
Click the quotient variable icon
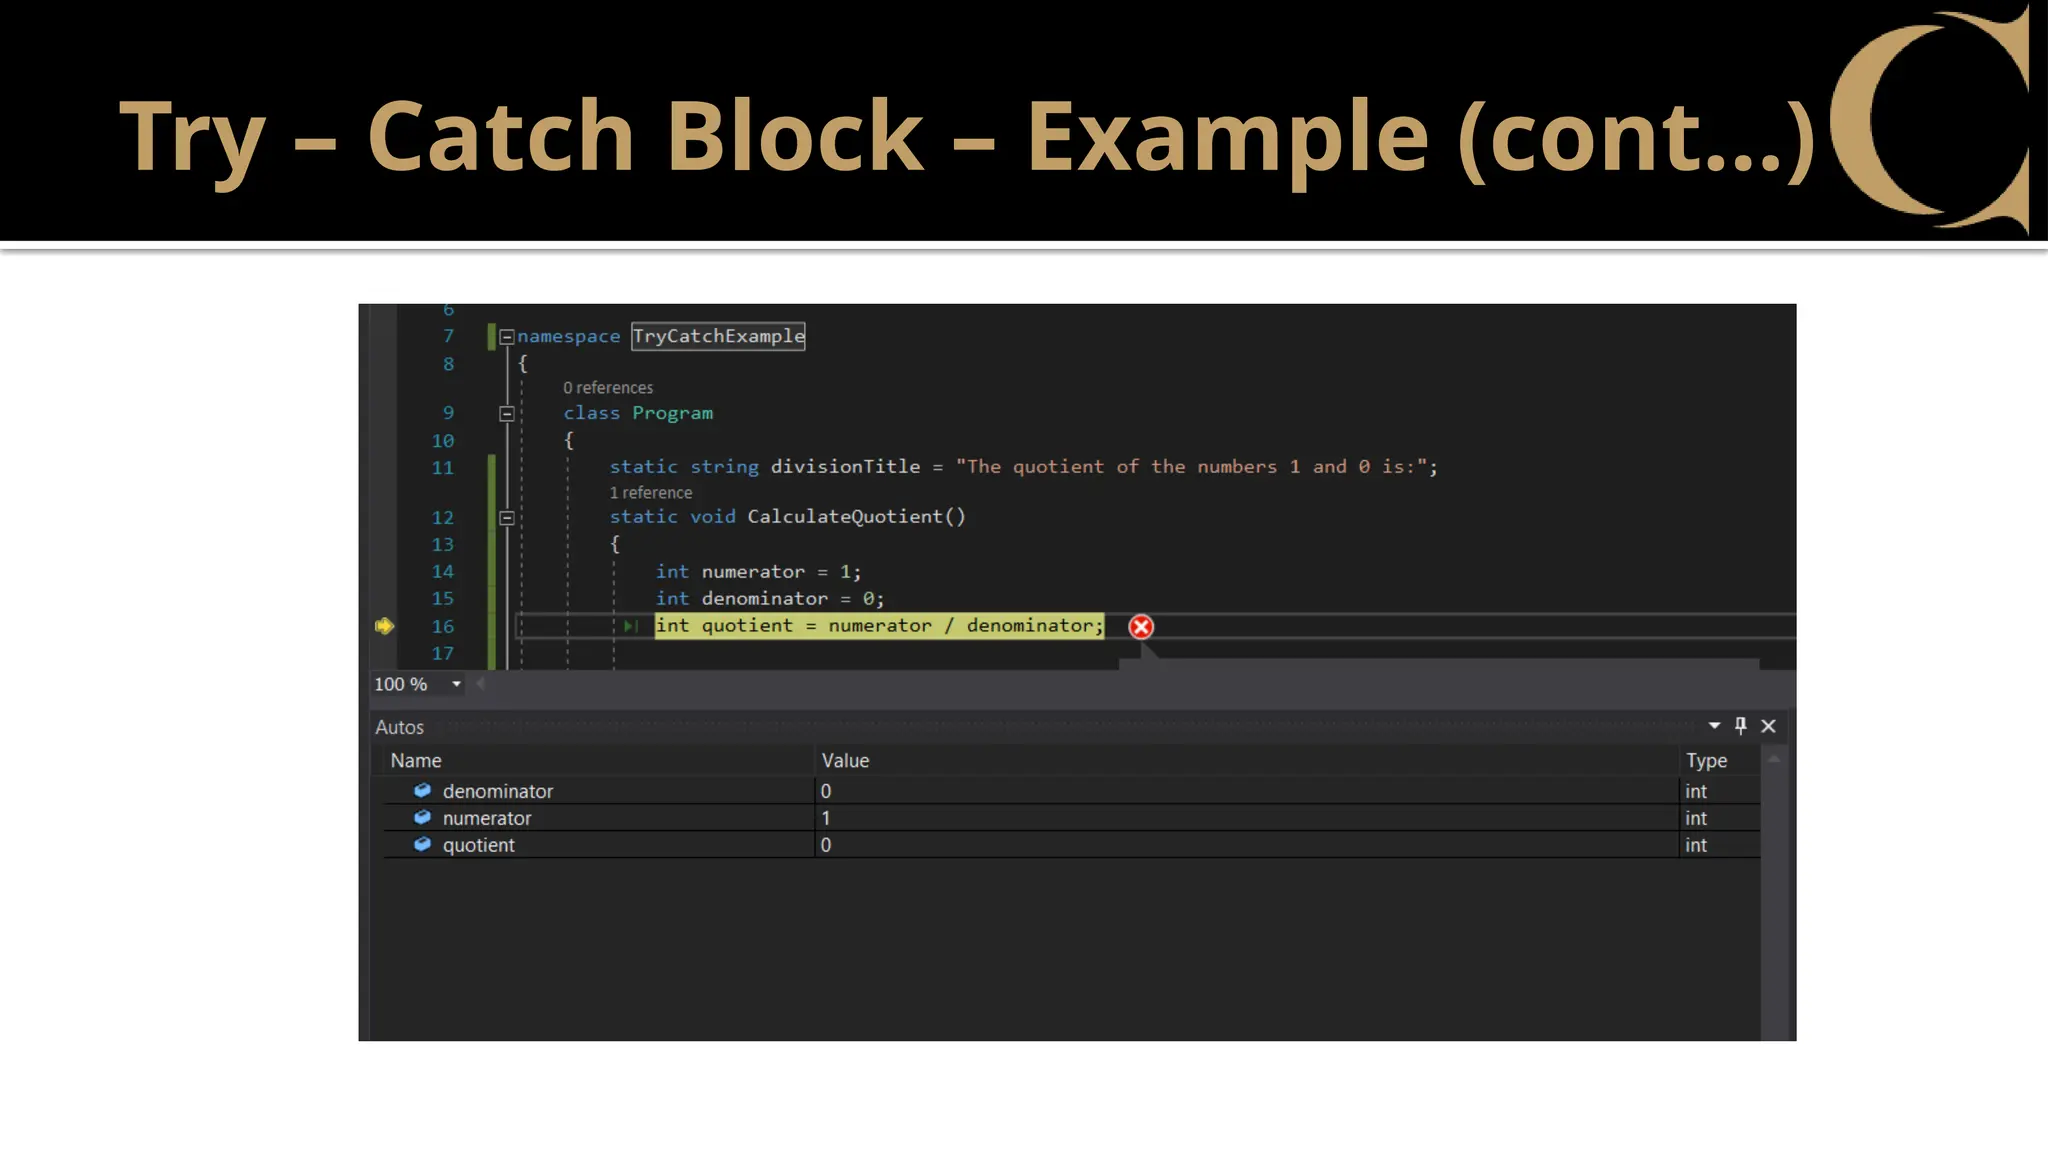422,845
